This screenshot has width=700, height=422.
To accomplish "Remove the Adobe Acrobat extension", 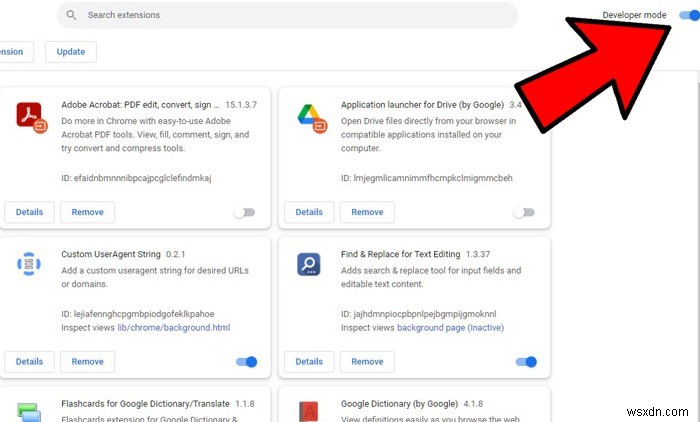I will (88, 212).
